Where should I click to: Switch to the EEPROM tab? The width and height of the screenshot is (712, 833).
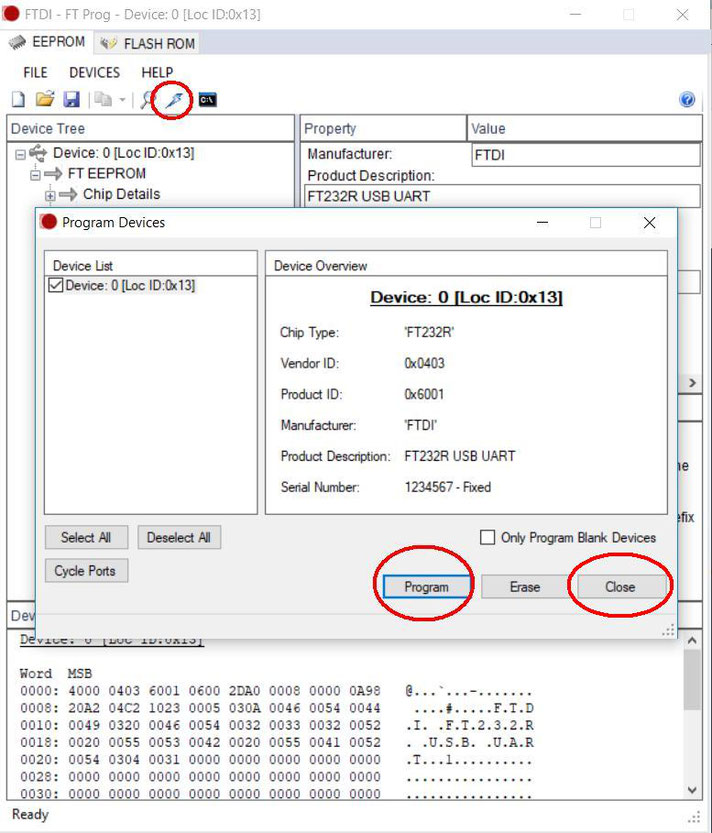click(x=47, y=42)
